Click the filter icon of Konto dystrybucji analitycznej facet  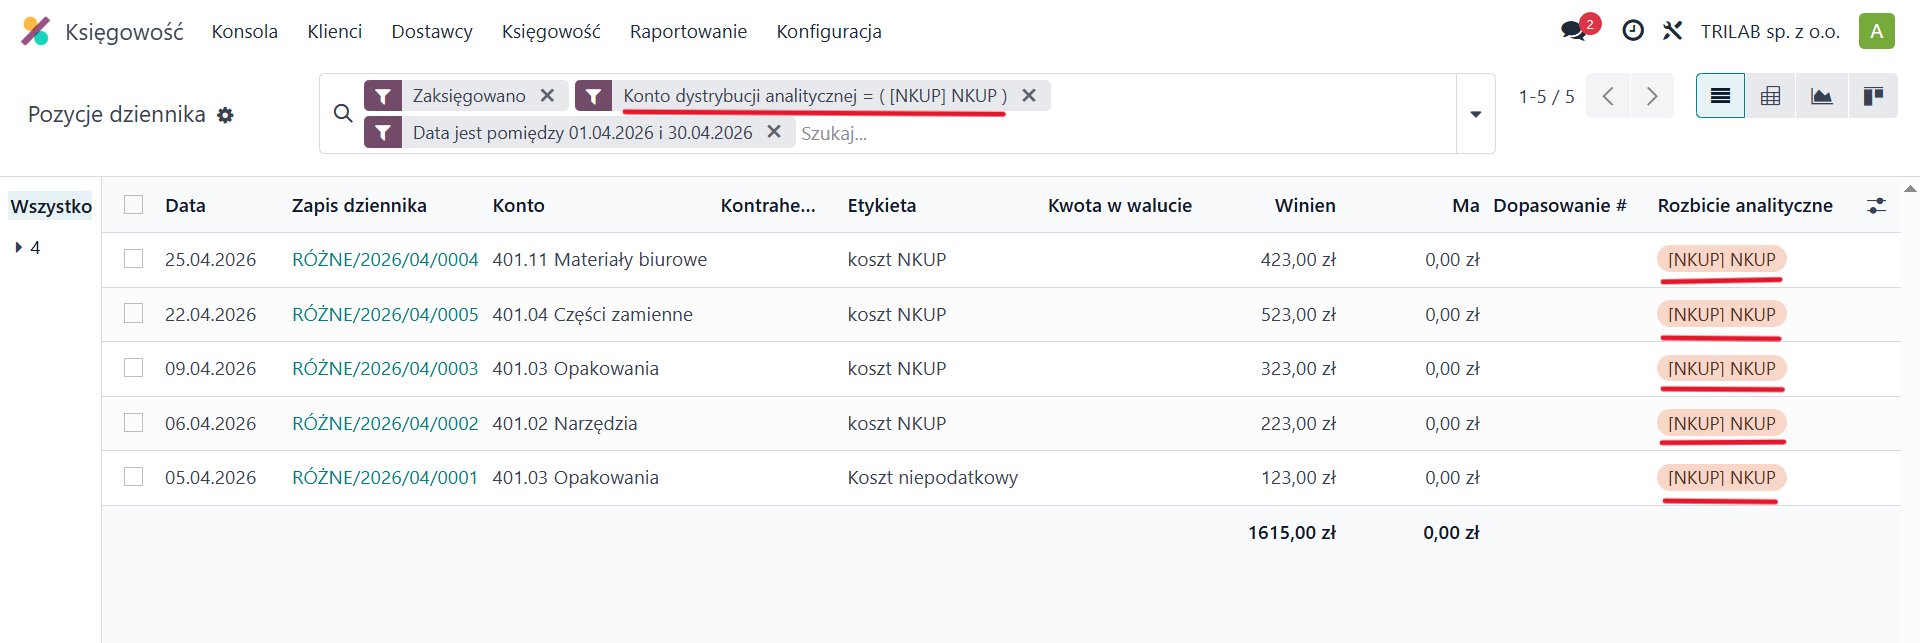pyautogui.click(x=594, y=96)
